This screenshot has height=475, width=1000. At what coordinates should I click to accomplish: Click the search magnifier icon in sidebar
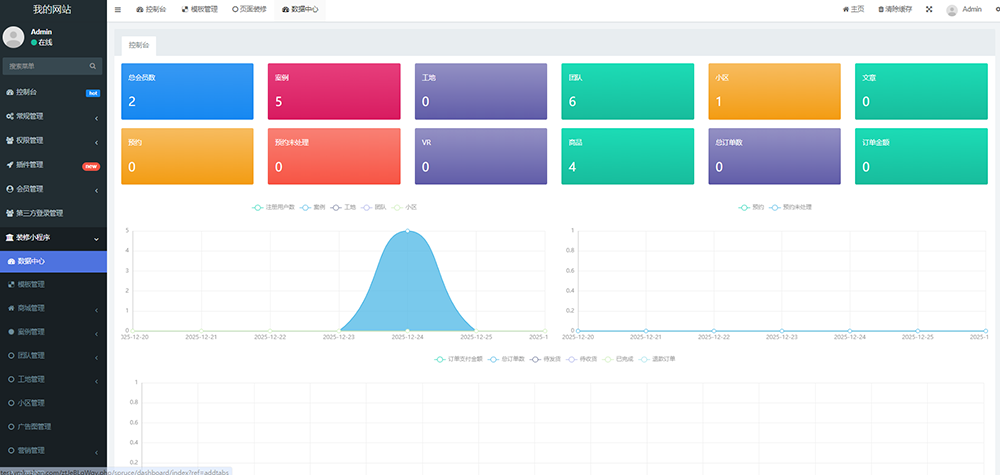tap(93, 66)
